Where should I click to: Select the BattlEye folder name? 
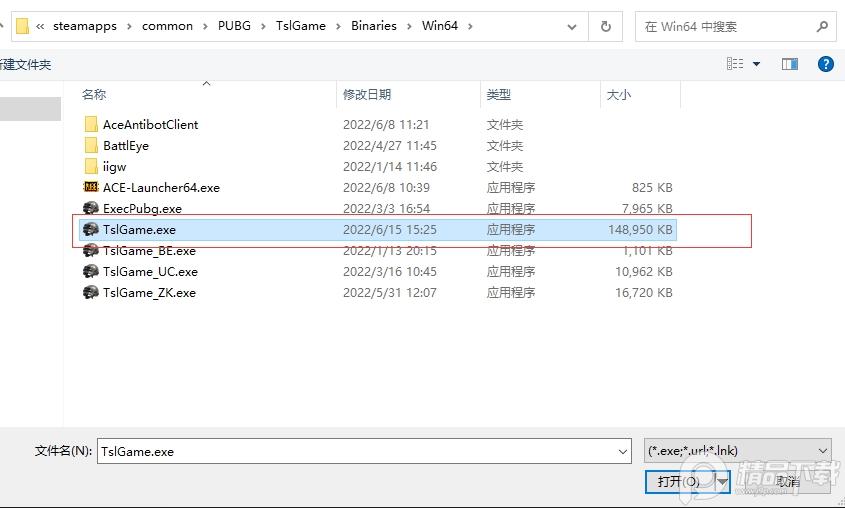click(x=126, y=145)
